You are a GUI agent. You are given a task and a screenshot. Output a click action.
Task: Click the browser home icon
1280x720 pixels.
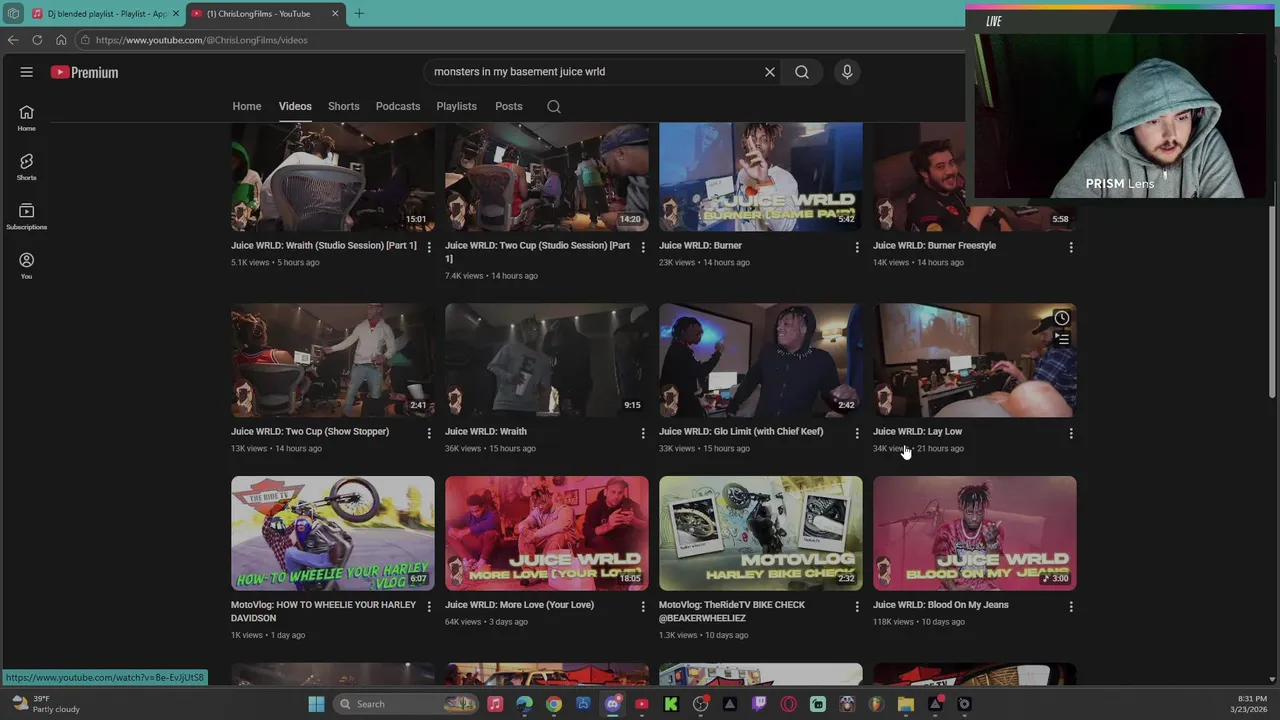point(61,40)
